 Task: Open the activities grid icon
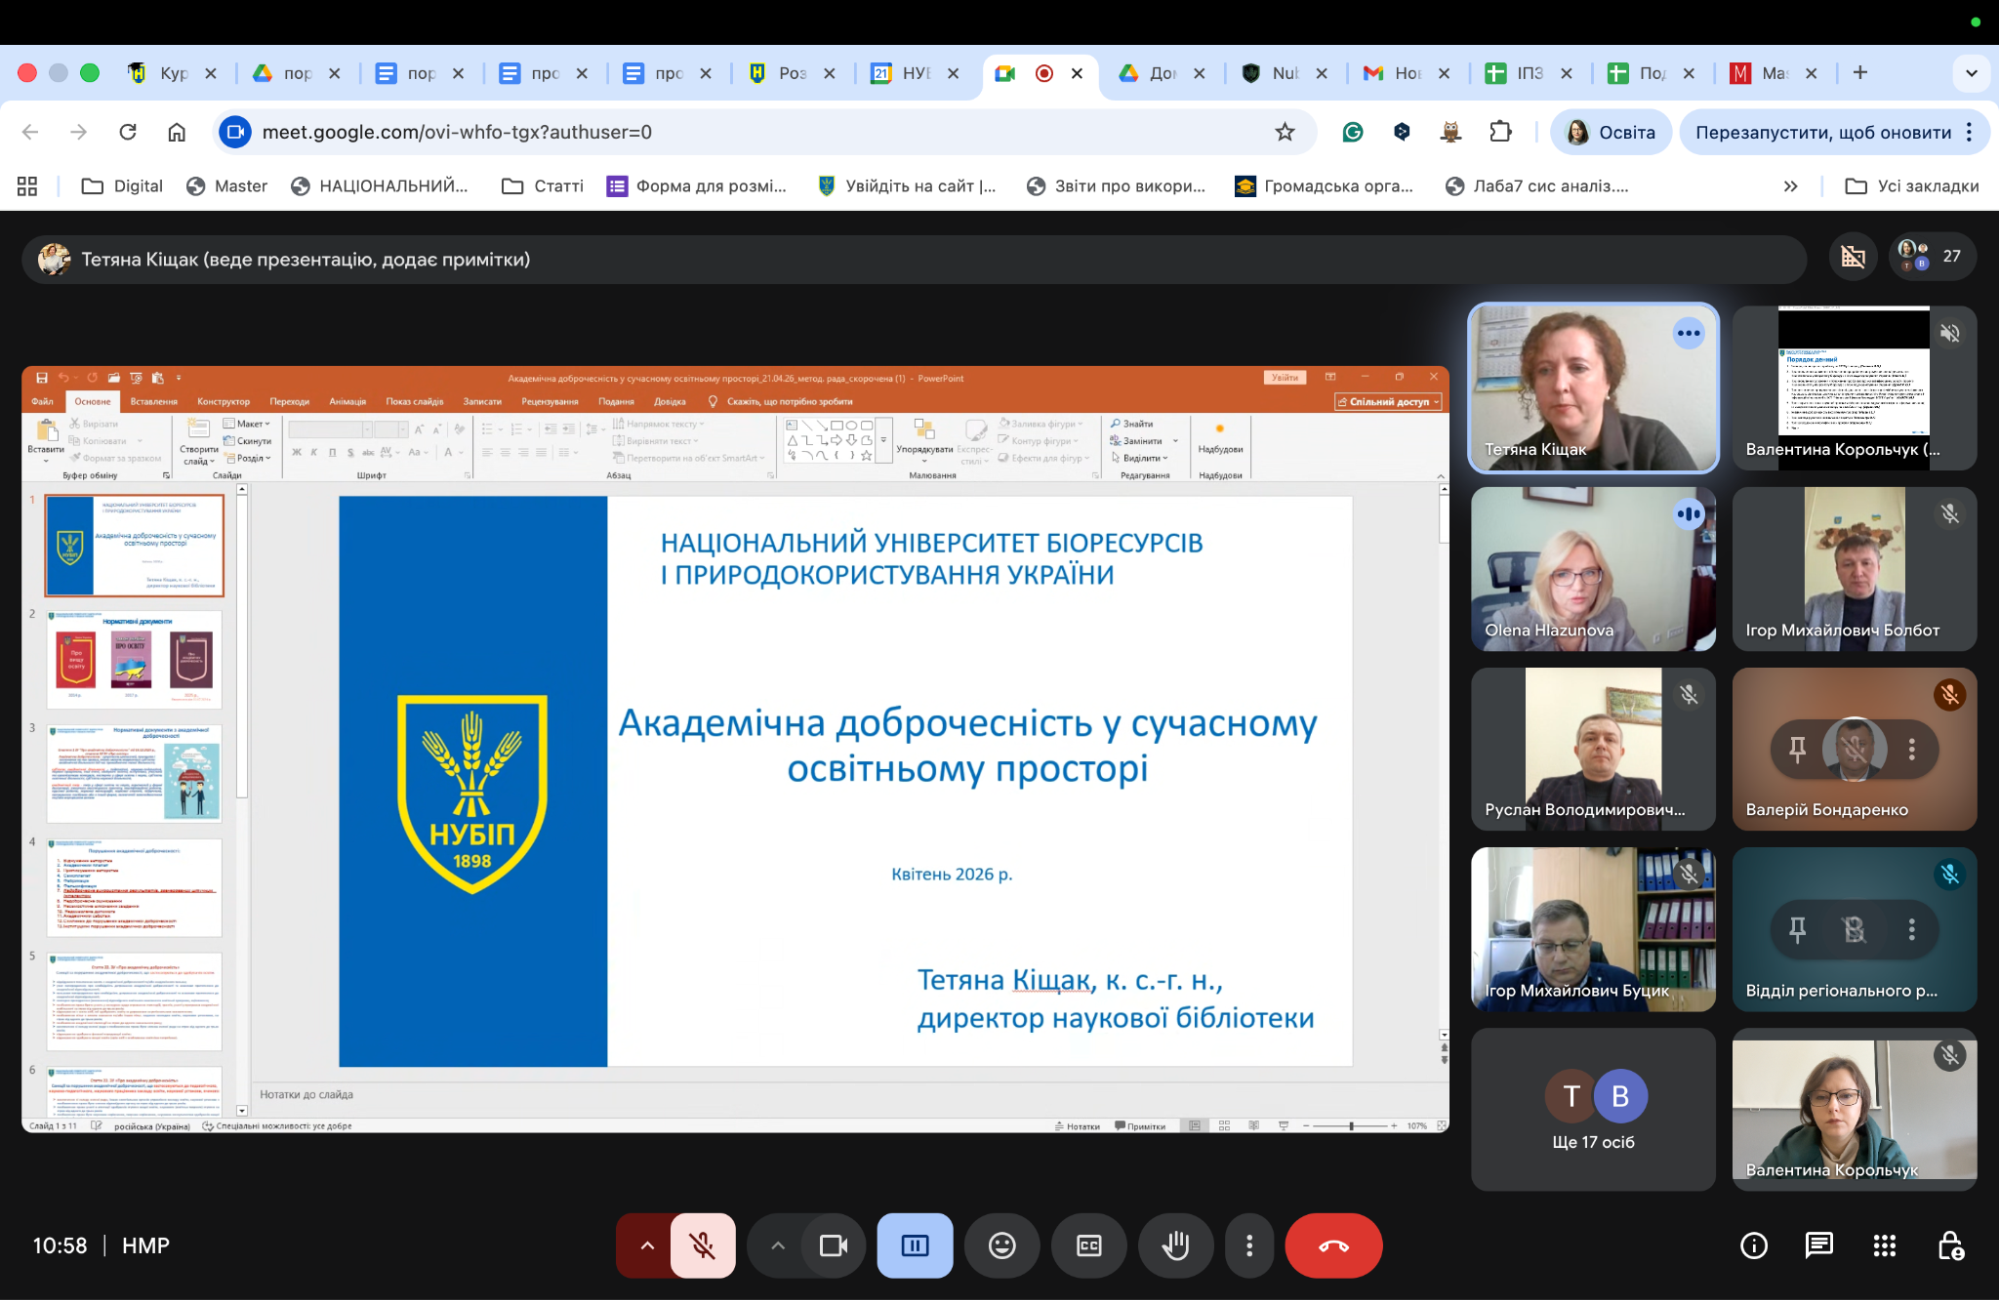click(x=1884, y=1246)
